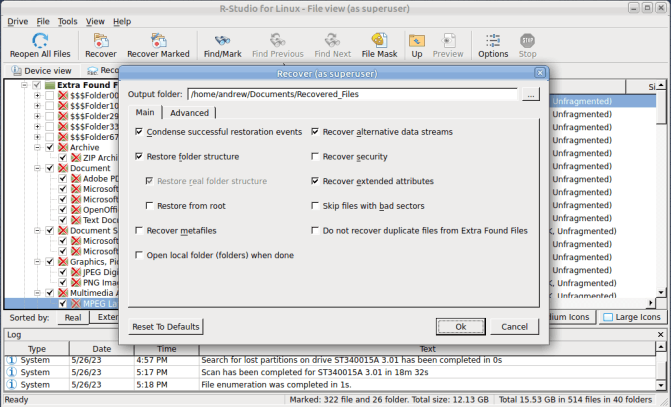Uncheck Recover extended attributes
Viewport: 671px width, 407px height.
(315, 181)
